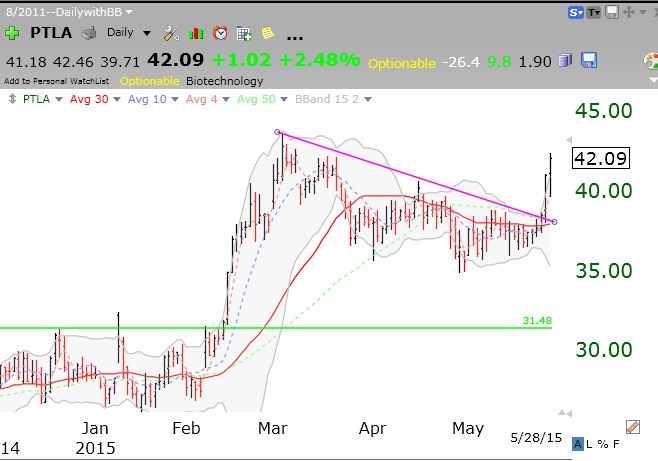This screenshot has width=658, height=461.
Task: Select the trendline handle at right end
Action: pos(554,222)
